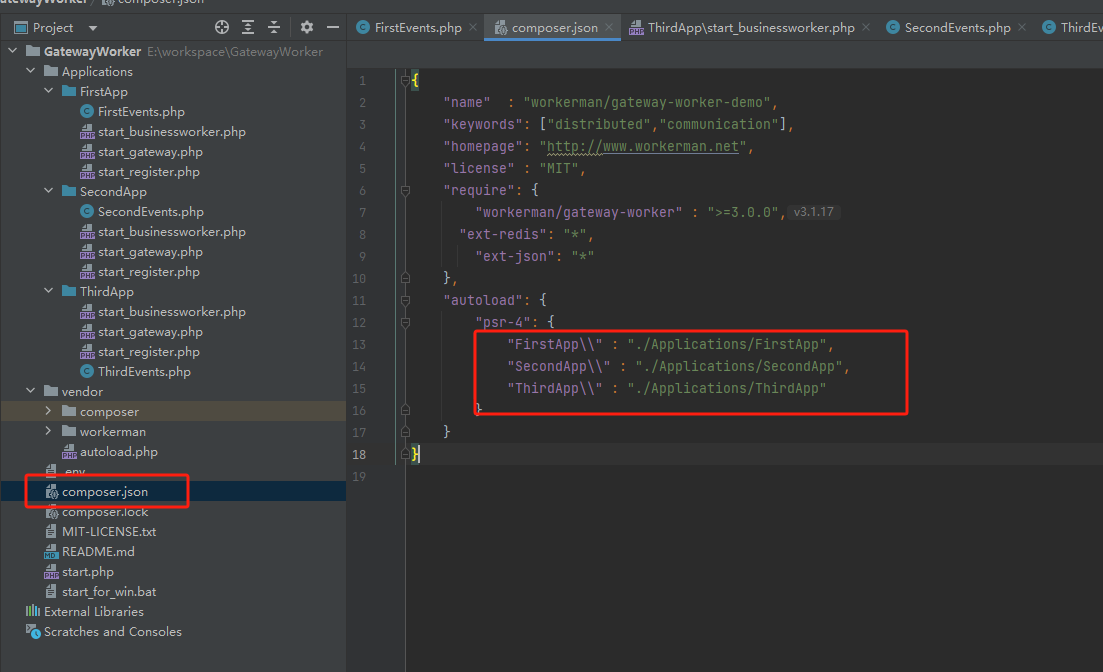This screenshot has width=1103, height=672.
Task: Select start_register.php under FirstApp
Action: [148, 172]
